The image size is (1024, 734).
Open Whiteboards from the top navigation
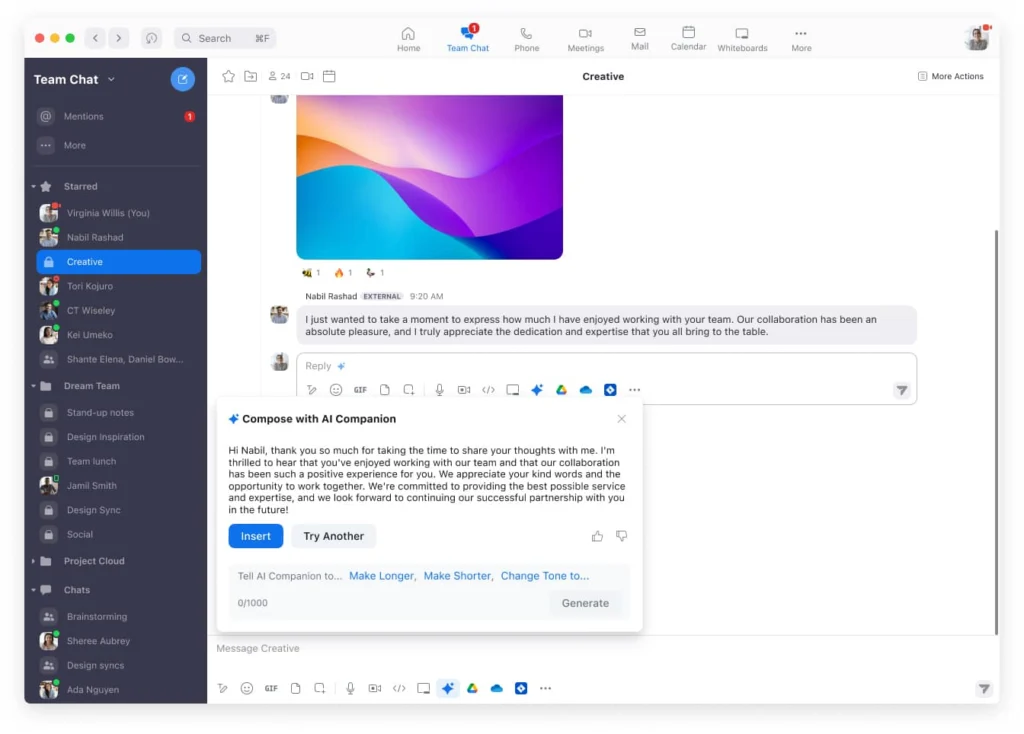point(741,38)
